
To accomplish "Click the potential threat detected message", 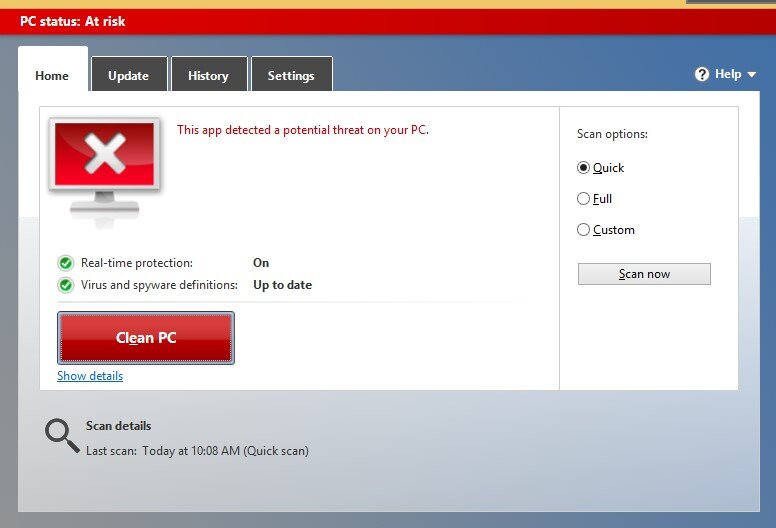I will coord(303,130).
